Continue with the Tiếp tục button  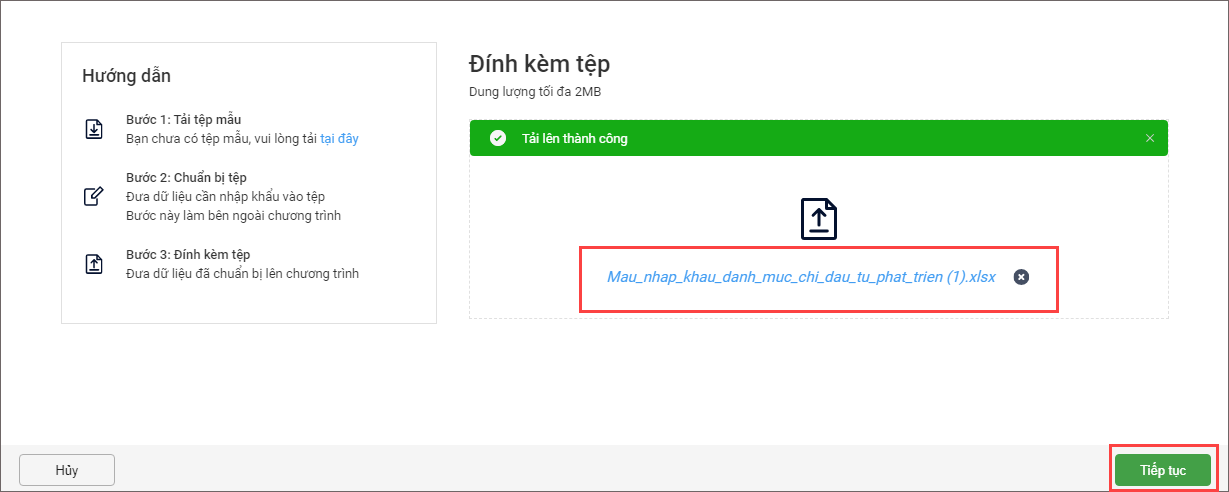pyautogui.click(x=1163, y=470)
